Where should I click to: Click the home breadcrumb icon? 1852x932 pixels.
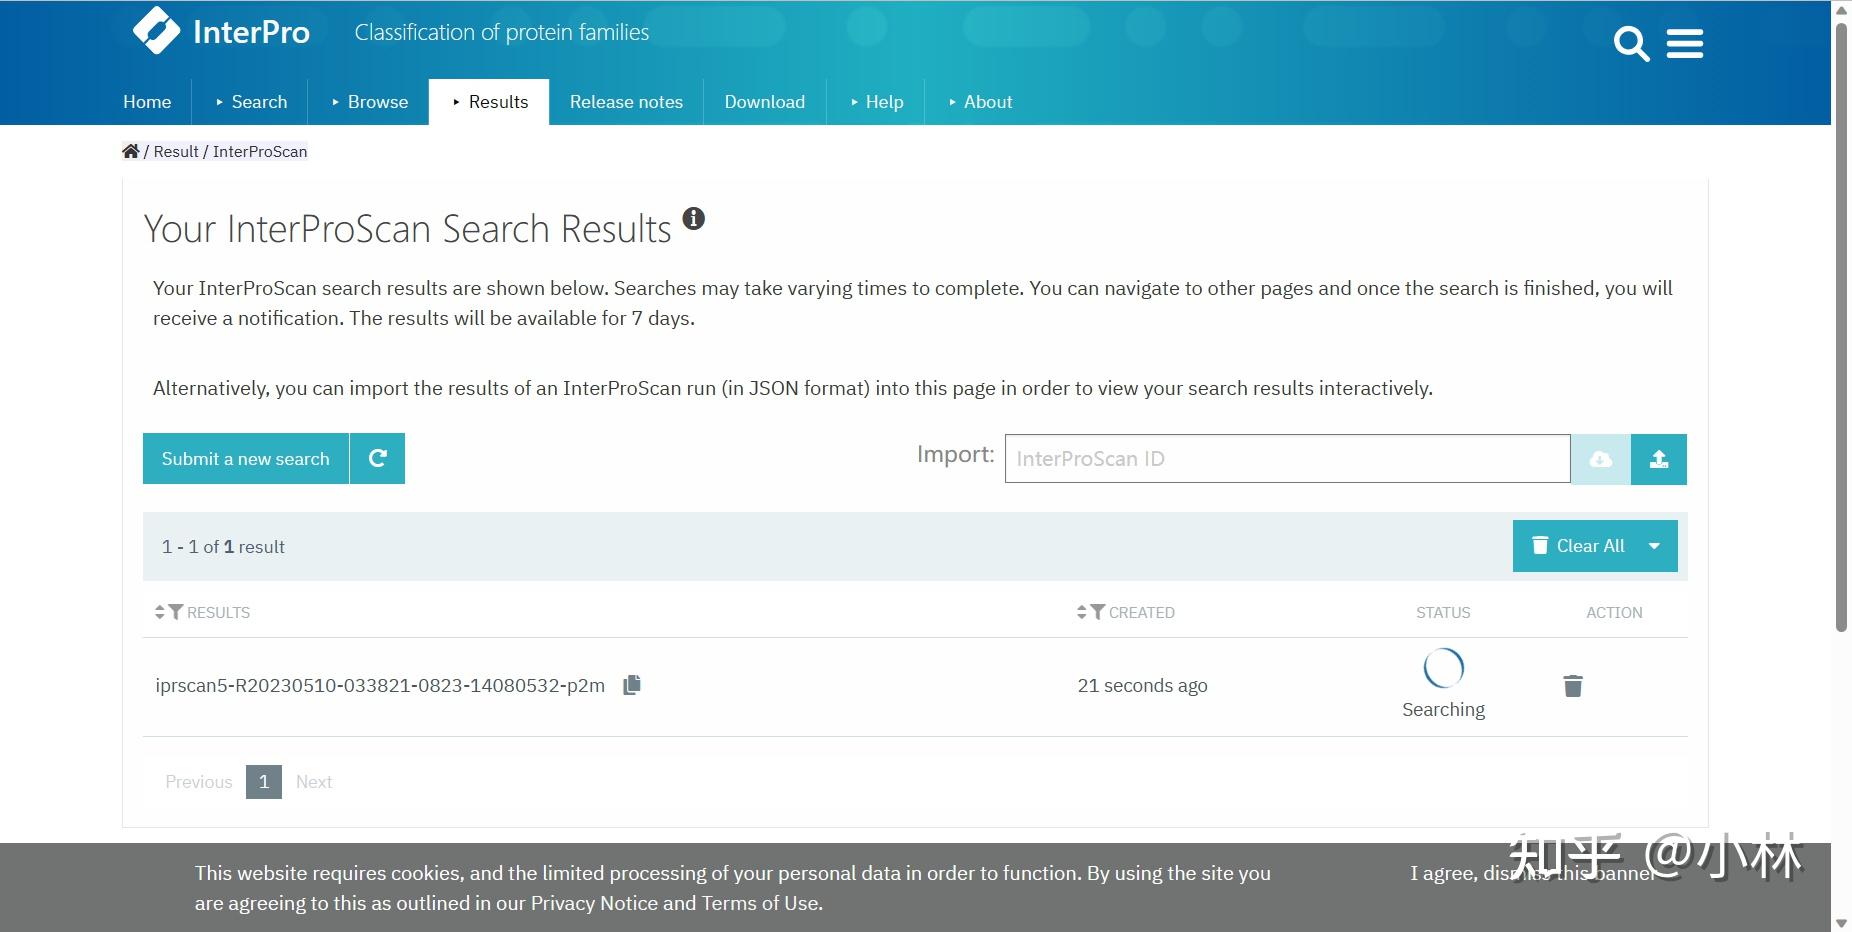[x=131, y=151]
